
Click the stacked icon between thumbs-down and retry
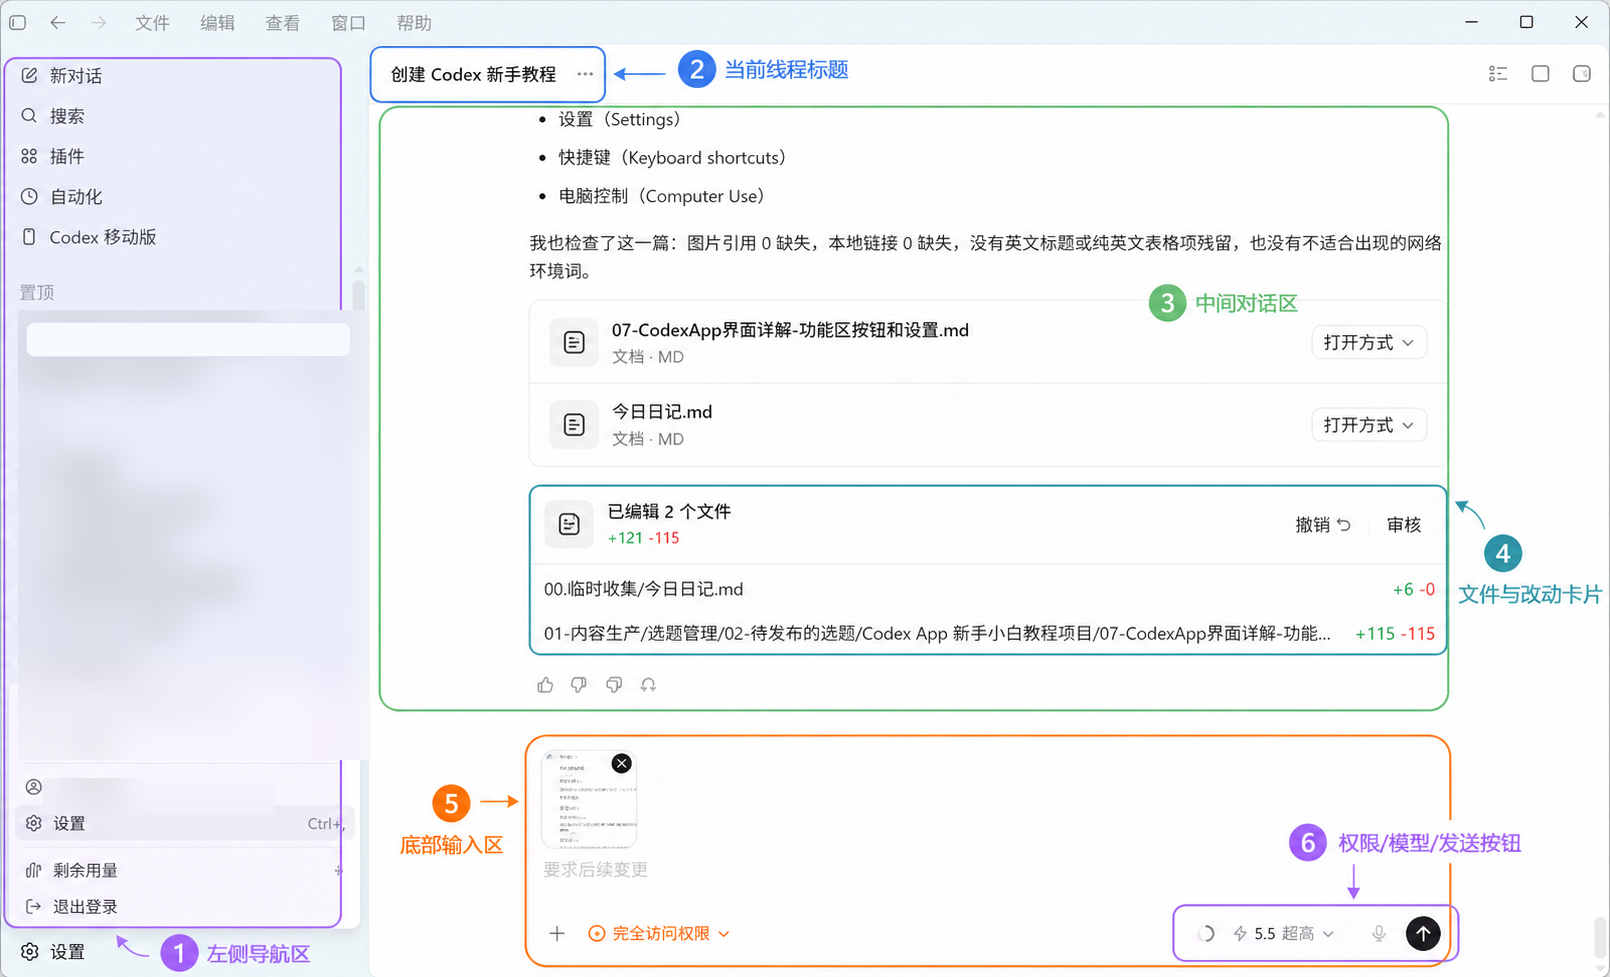tap(614, 685)
